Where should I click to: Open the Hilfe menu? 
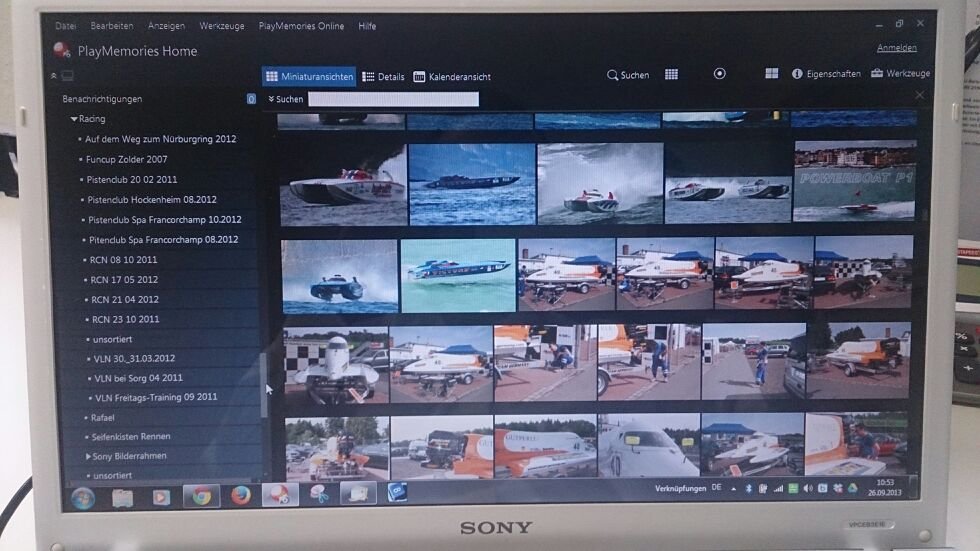[367, 26]
